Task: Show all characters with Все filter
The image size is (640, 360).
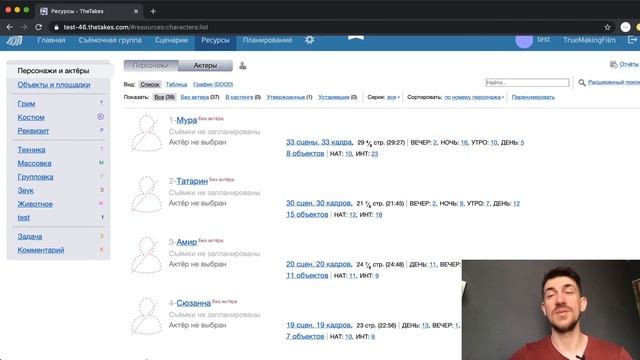Action: pyautogui.click(x=164, y=97)
